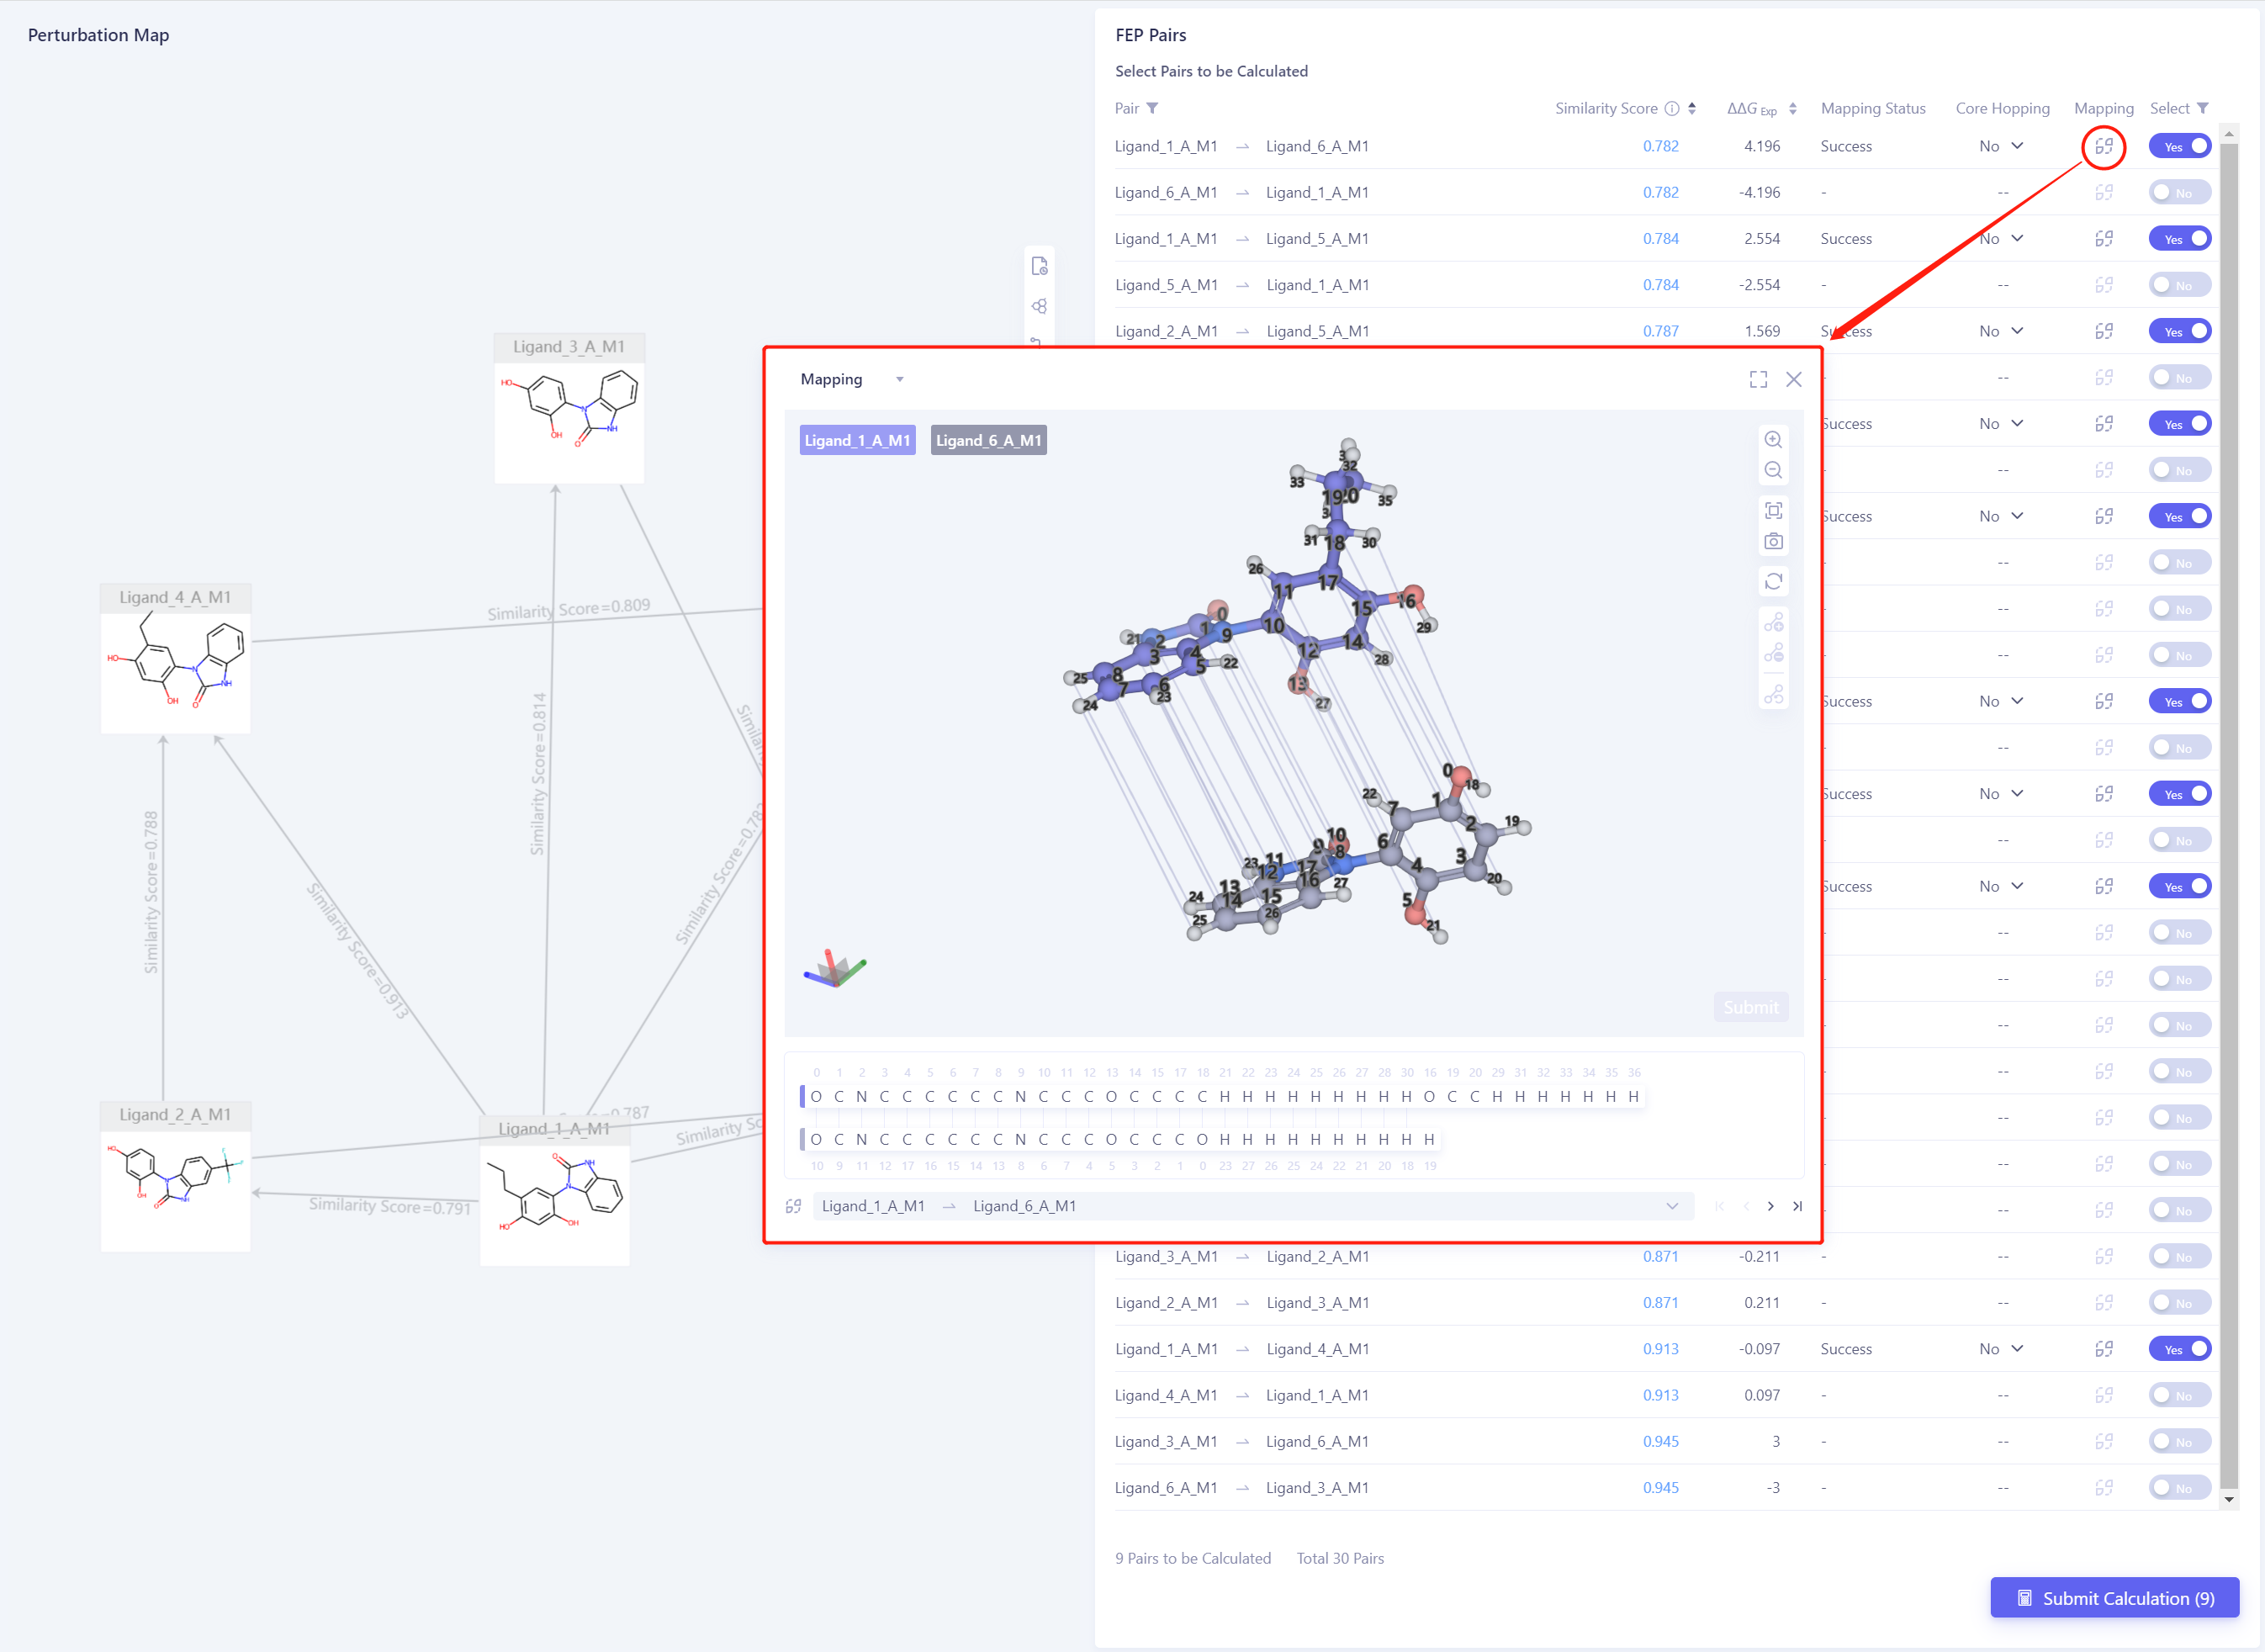Click the add atom mapping icon
The height and width of the screenshot is (1652, 2265).
click(1773, 623)
